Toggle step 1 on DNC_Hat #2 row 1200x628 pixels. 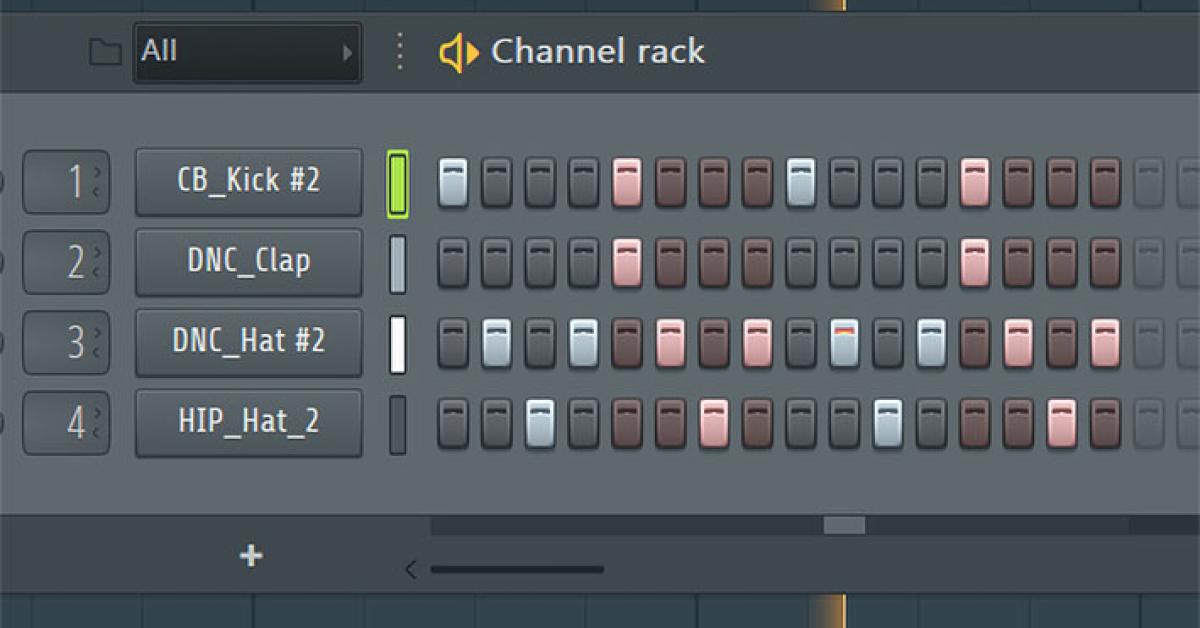point(453,342)
